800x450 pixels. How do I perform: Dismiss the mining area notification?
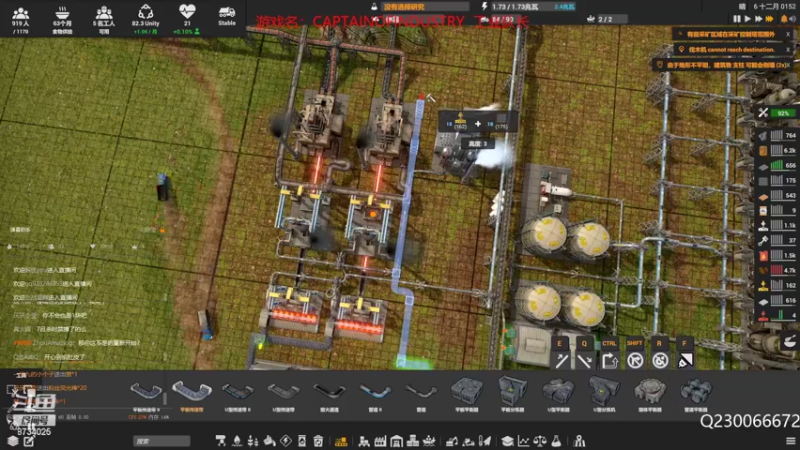click(x=788, y=35)
